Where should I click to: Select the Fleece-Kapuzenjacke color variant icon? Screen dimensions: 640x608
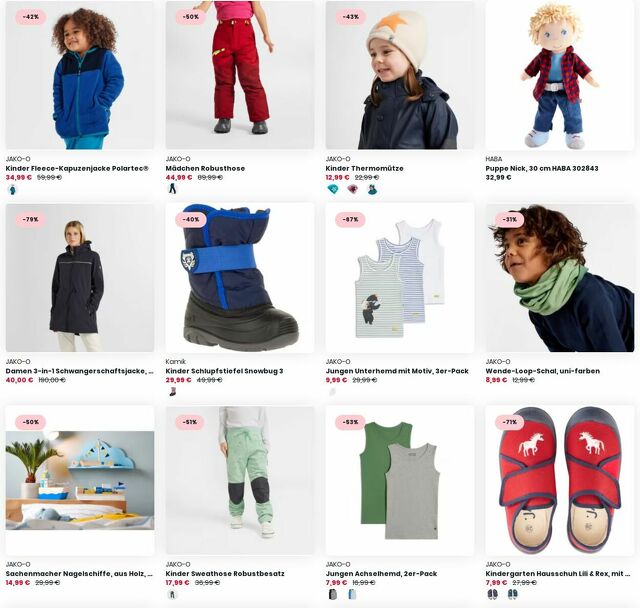13,189
